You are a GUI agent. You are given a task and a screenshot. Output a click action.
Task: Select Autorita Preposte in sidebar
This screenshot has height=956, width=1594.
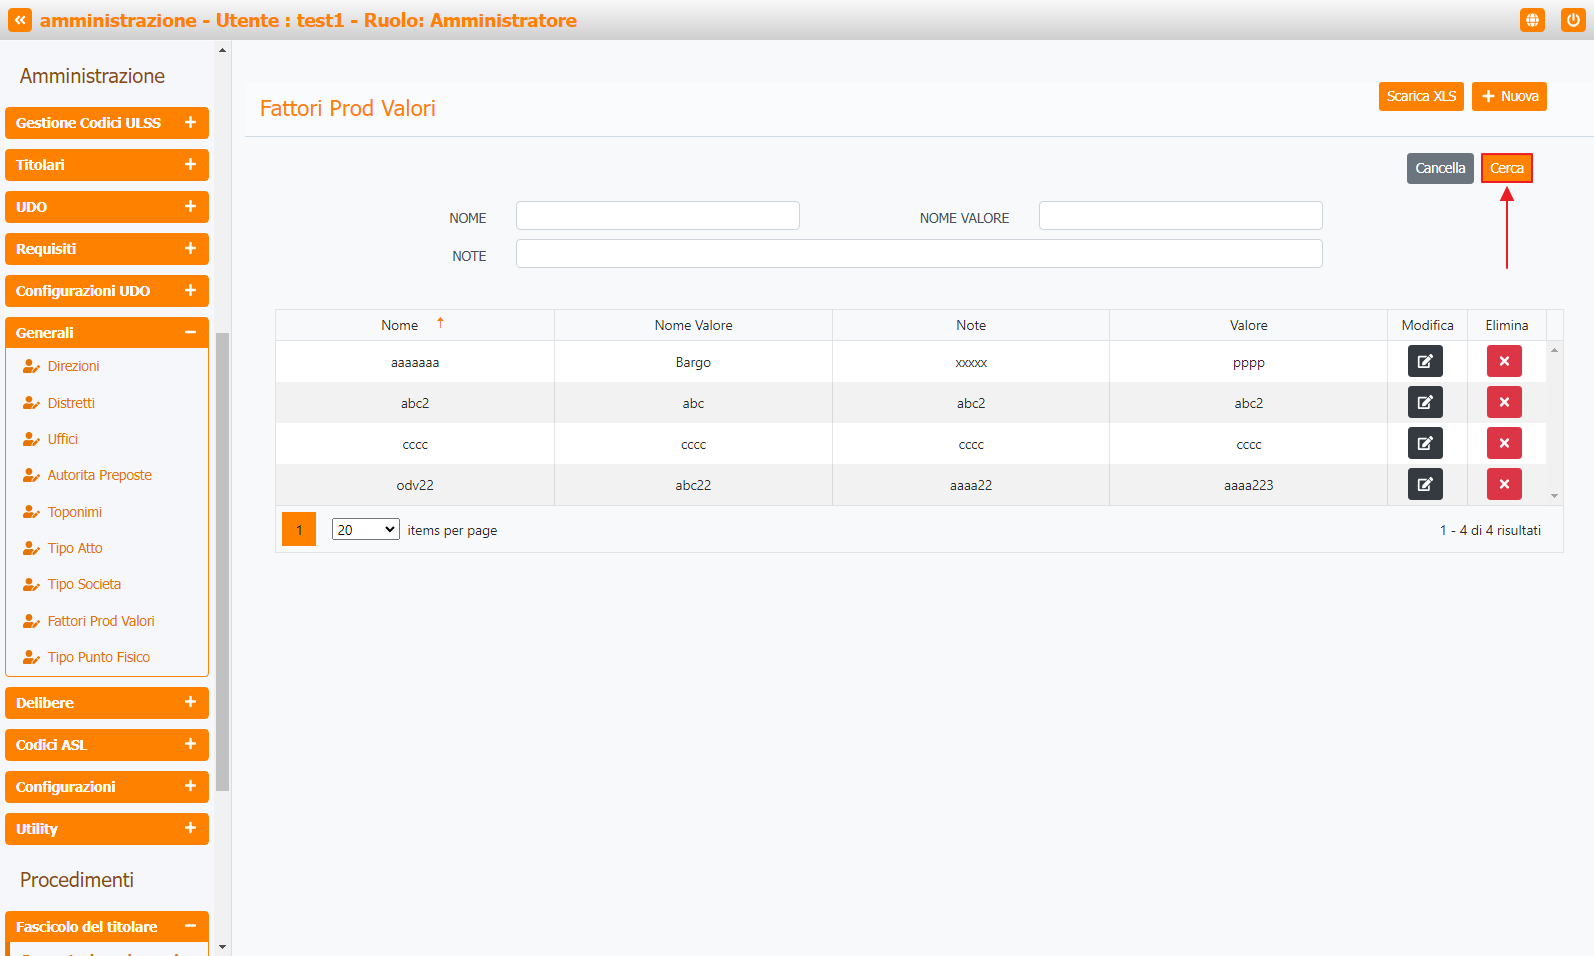click(x=99, y=475)
